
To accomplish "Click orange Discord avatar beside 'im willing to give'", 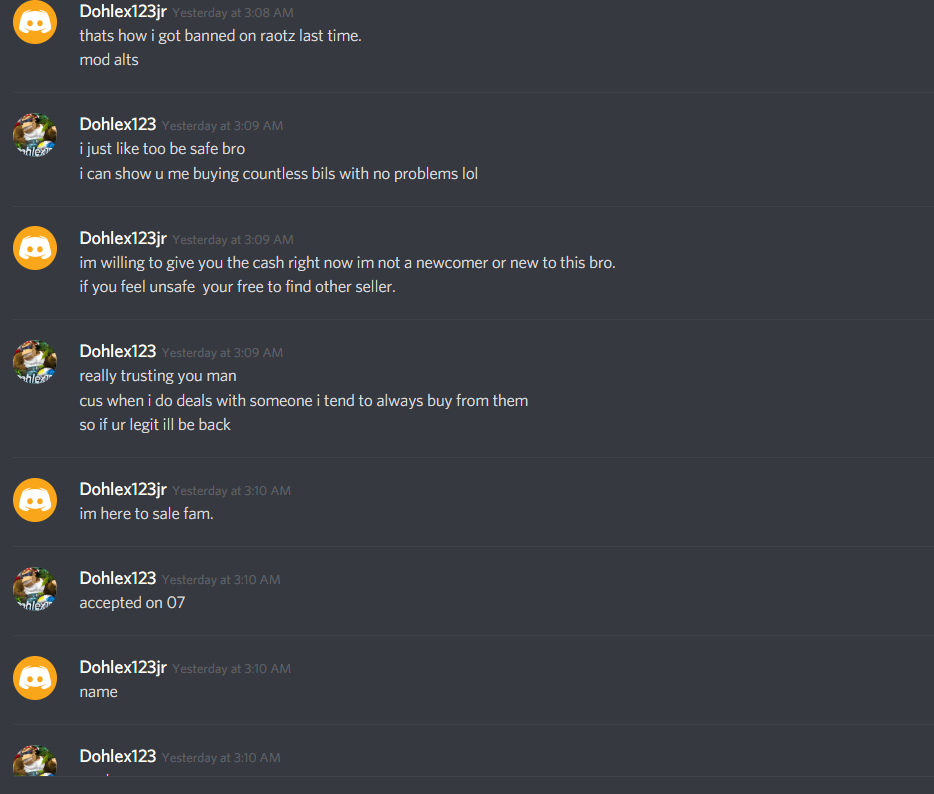I will tap(35, 248).
